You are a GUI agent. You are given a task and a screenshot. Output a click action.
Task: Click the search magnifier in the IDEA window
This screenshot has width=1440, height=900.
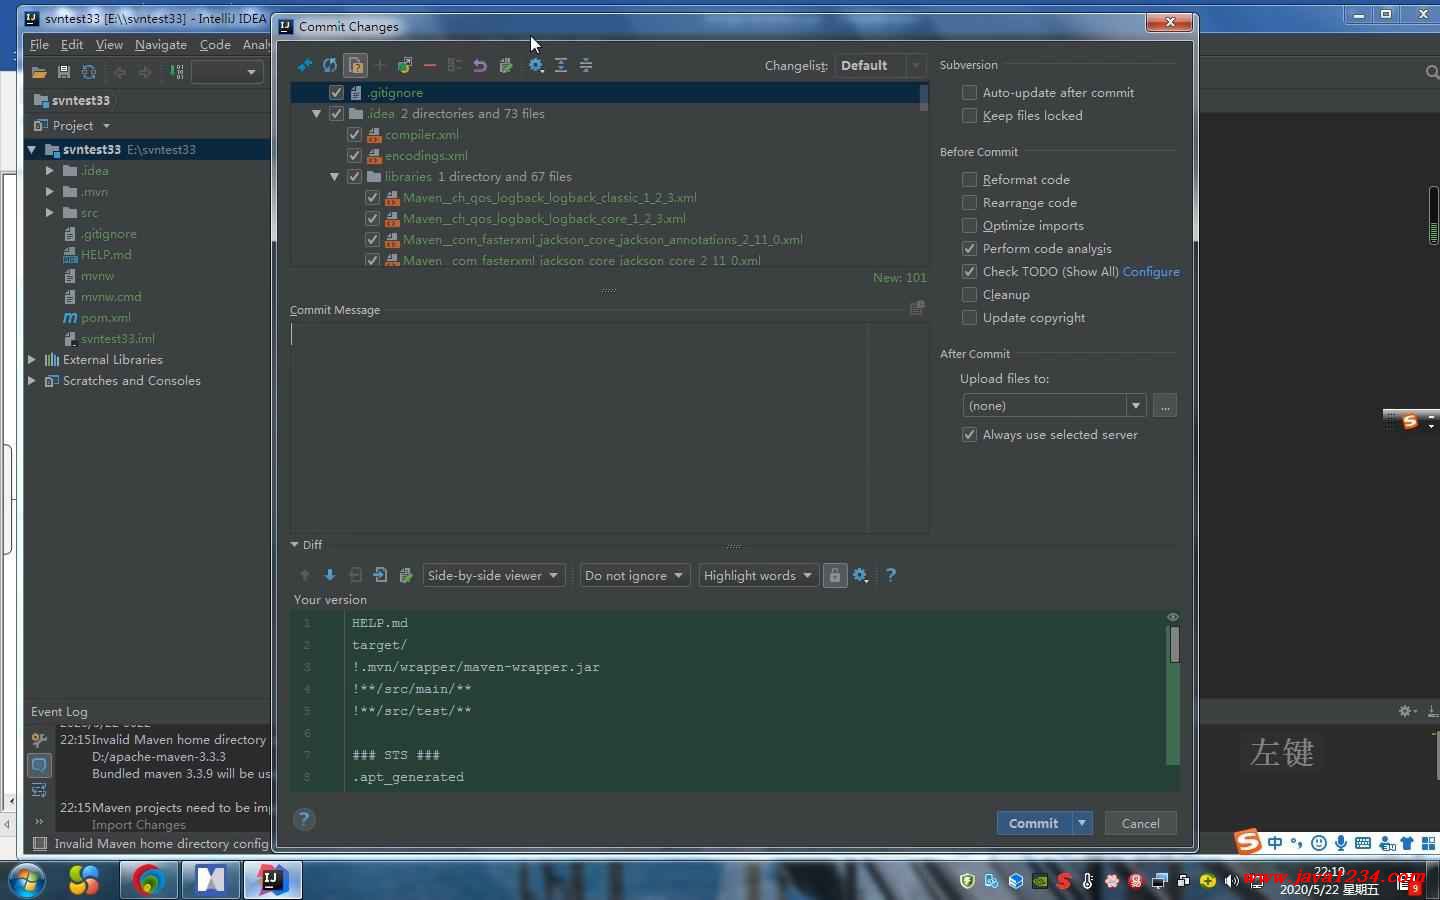[1432, 72]
